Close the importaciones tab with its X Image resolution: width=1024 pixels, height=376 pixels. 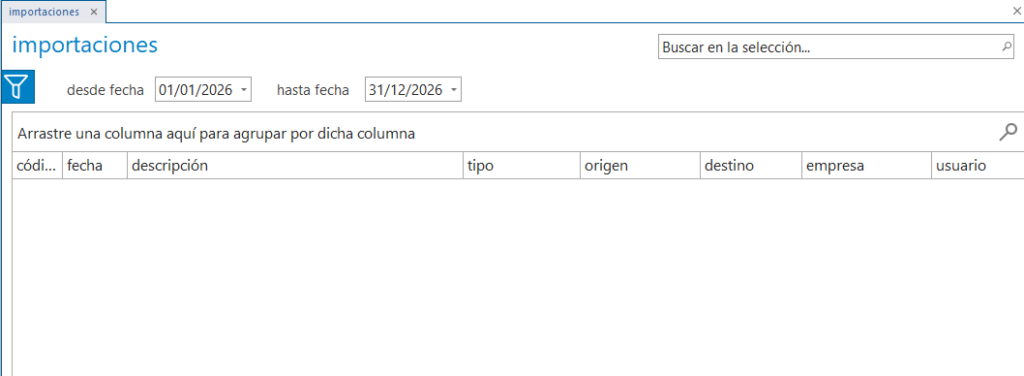click(94, 12)
